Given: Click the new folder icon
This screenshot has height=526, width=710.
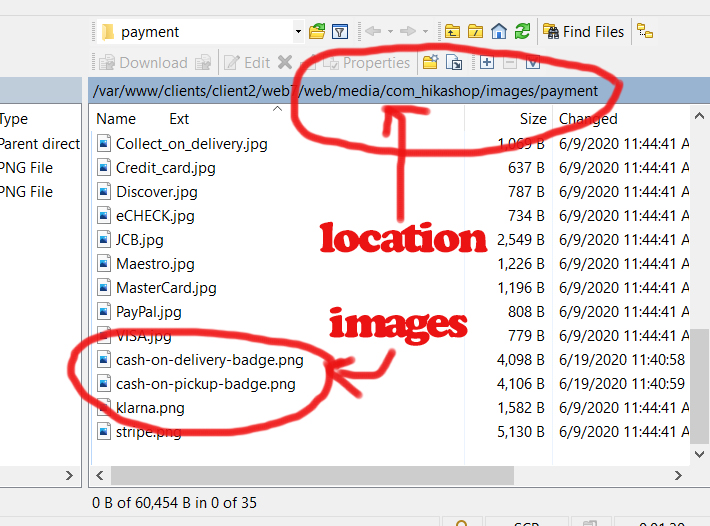Looking at the screenshot, I should point(430,62).
